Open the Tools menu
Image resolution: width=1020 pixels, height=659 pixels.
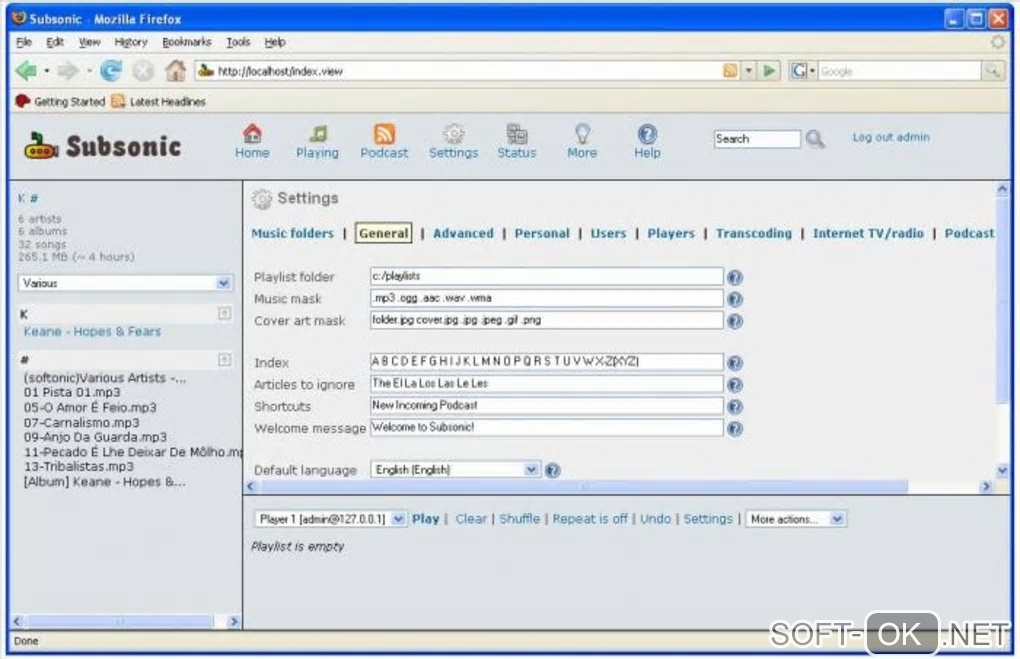pos(238,42)
